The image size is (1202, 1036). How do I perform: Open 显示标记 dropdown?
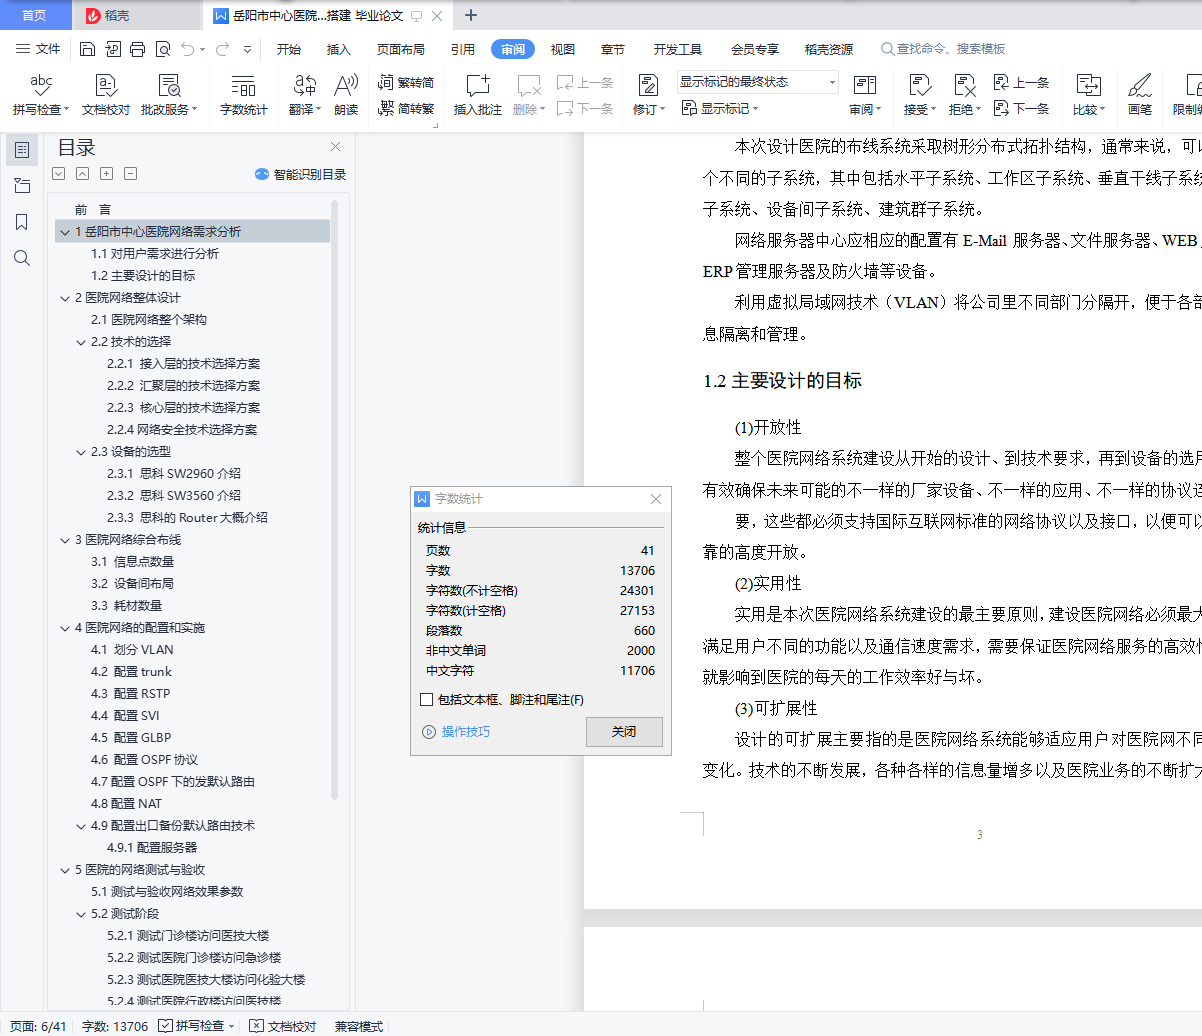(720, 109)
